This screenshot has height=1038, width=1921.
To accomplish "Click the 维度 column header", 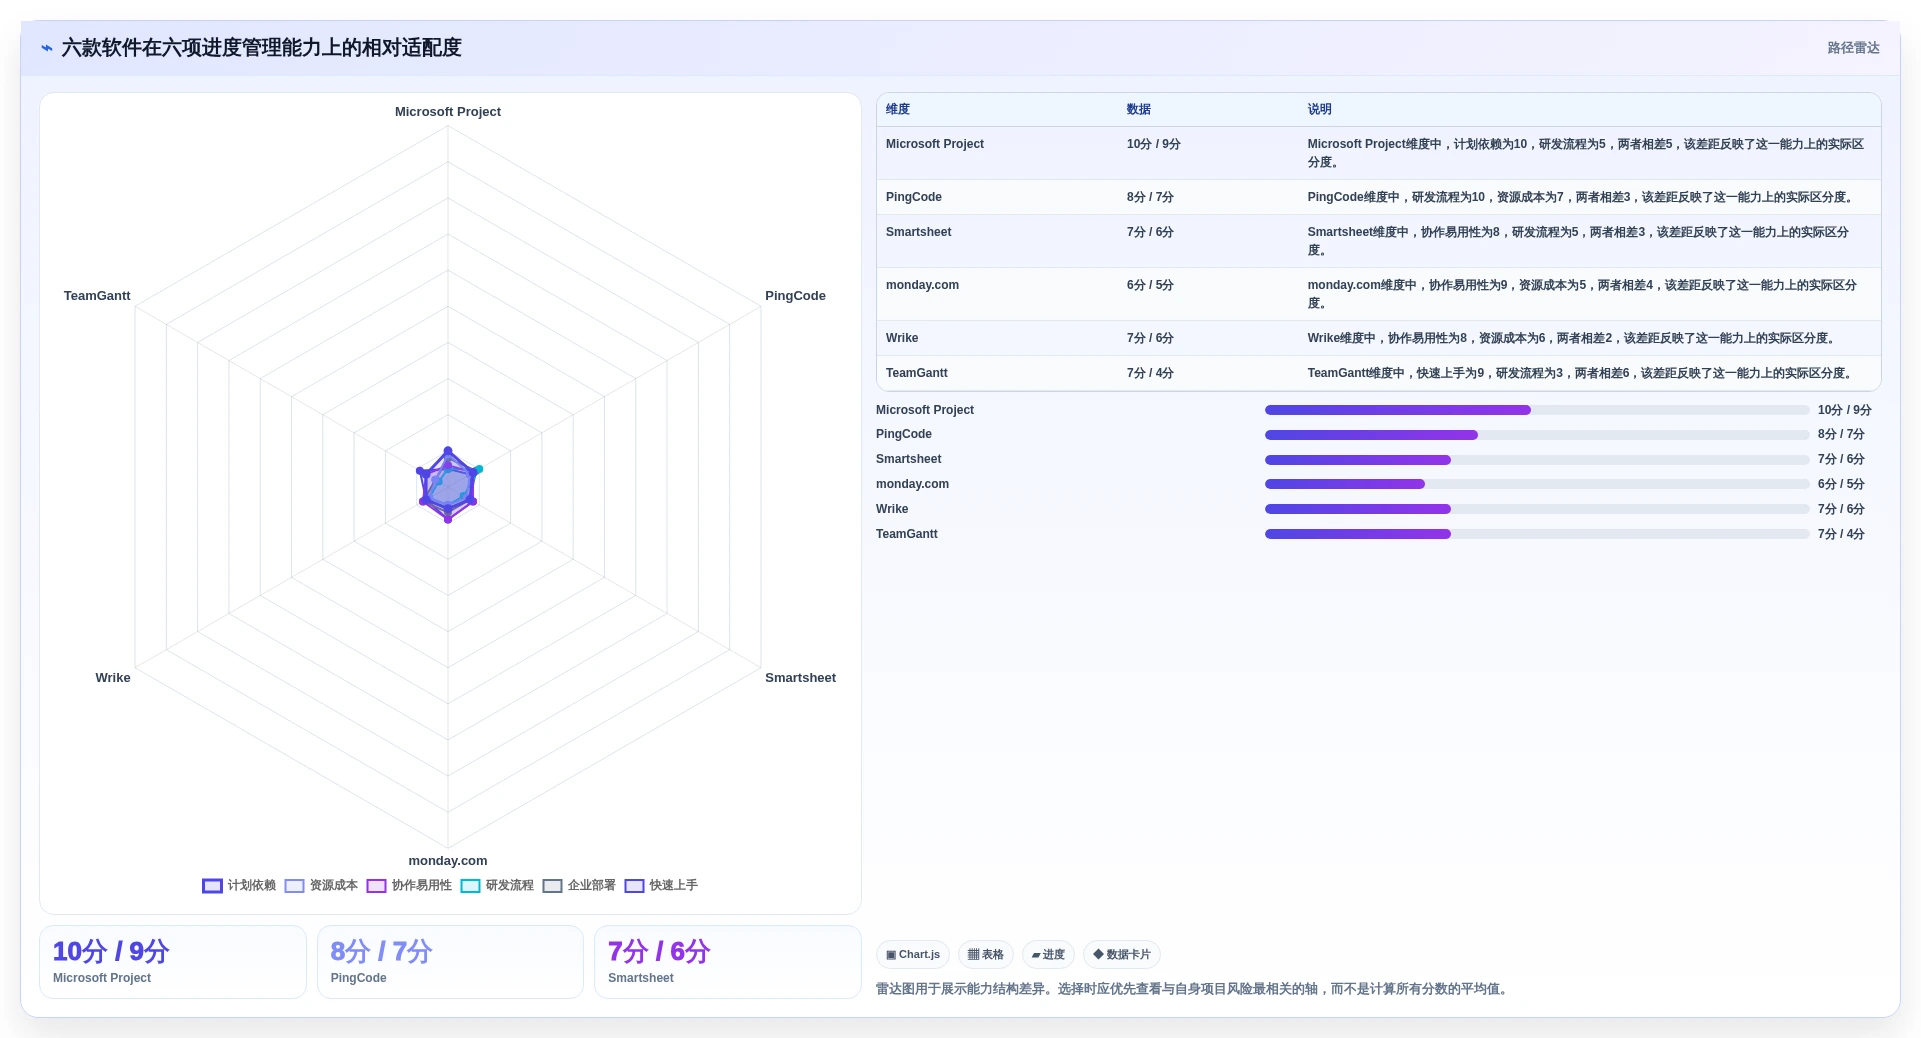I will [898, 109].
